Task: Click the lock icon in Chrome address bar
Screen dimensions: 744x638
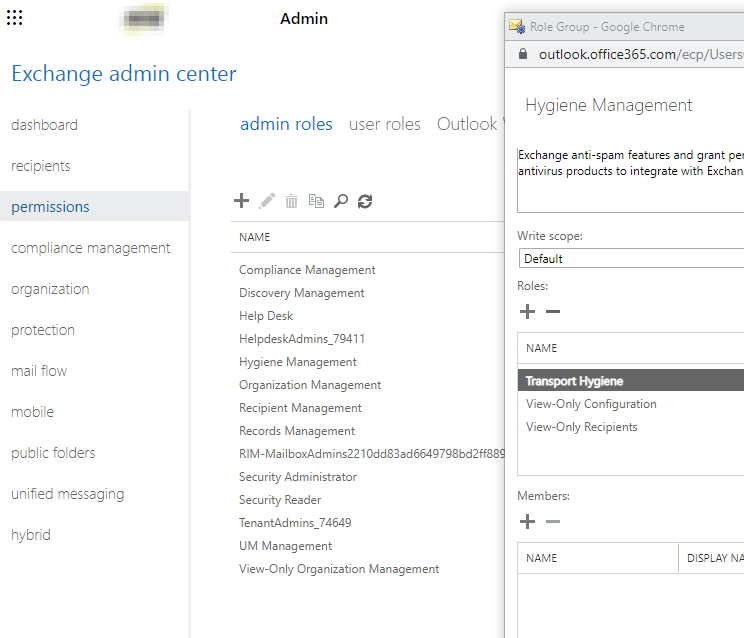Action: (x=523, y=54)
